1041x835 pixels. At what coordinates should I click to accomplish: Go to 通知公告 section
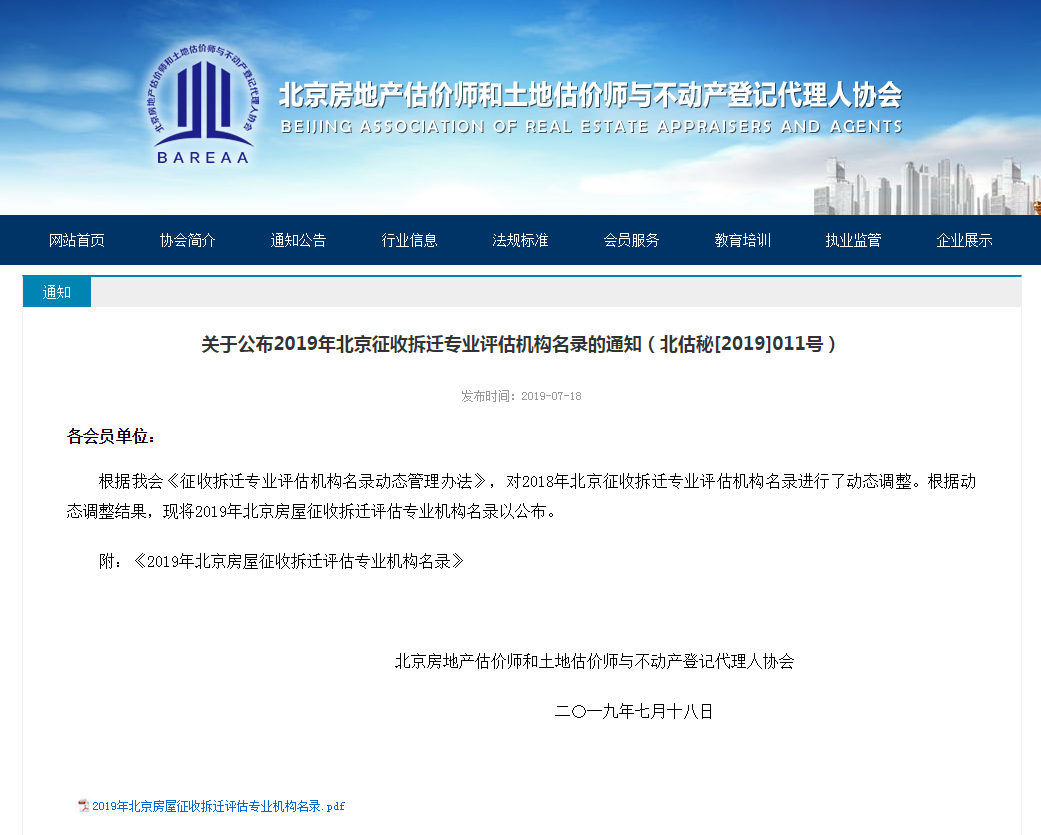(299, 240)
